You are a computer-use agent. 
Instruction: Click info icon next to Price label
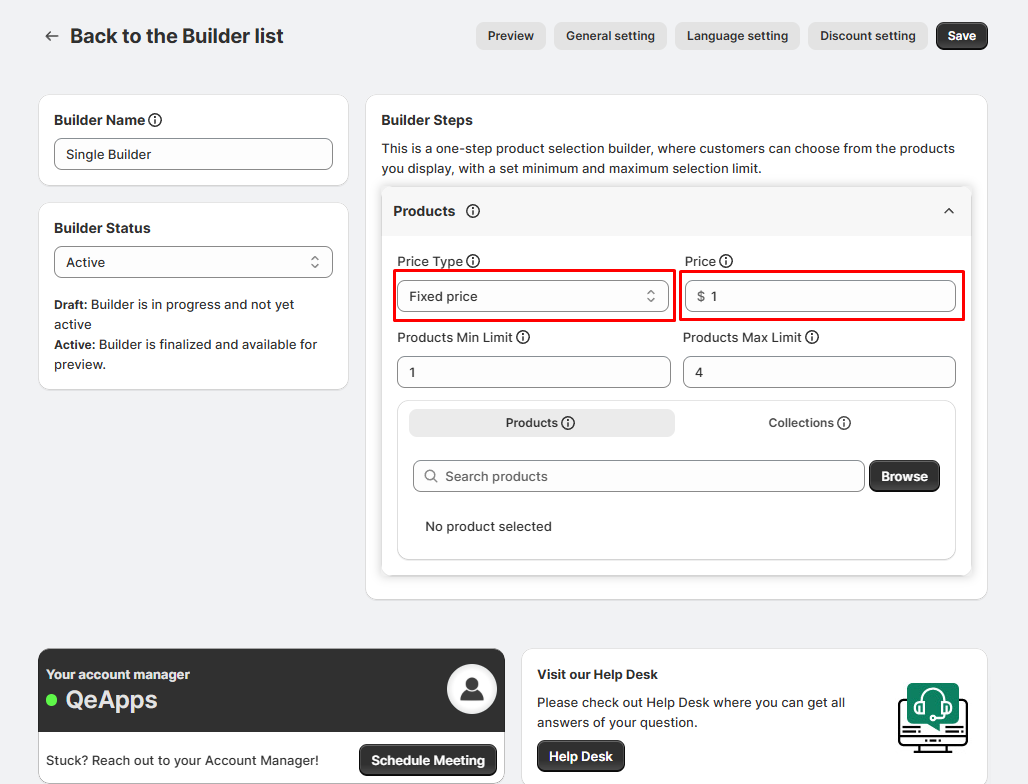pyautogui.click(x=726, y=261)
